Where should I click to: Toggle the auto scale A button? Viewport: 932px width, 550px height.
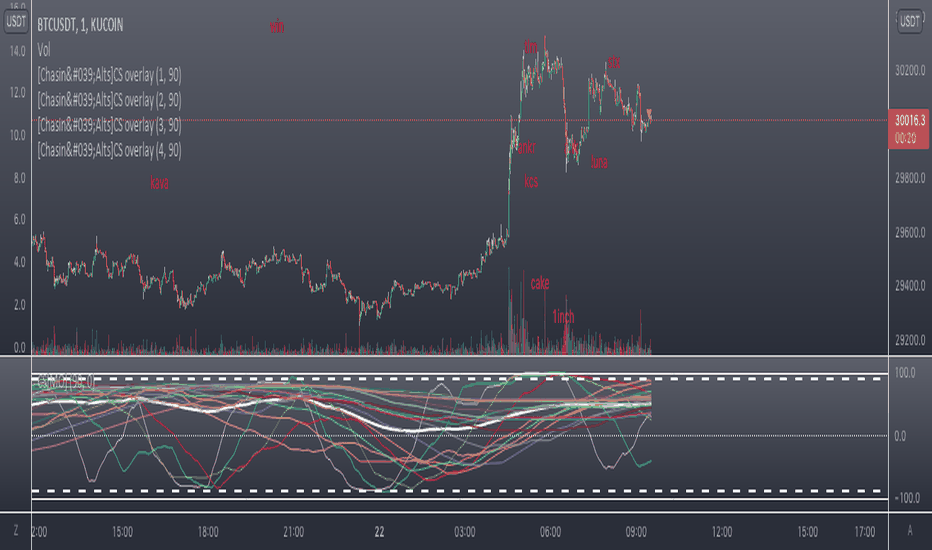tap(909, 531)
